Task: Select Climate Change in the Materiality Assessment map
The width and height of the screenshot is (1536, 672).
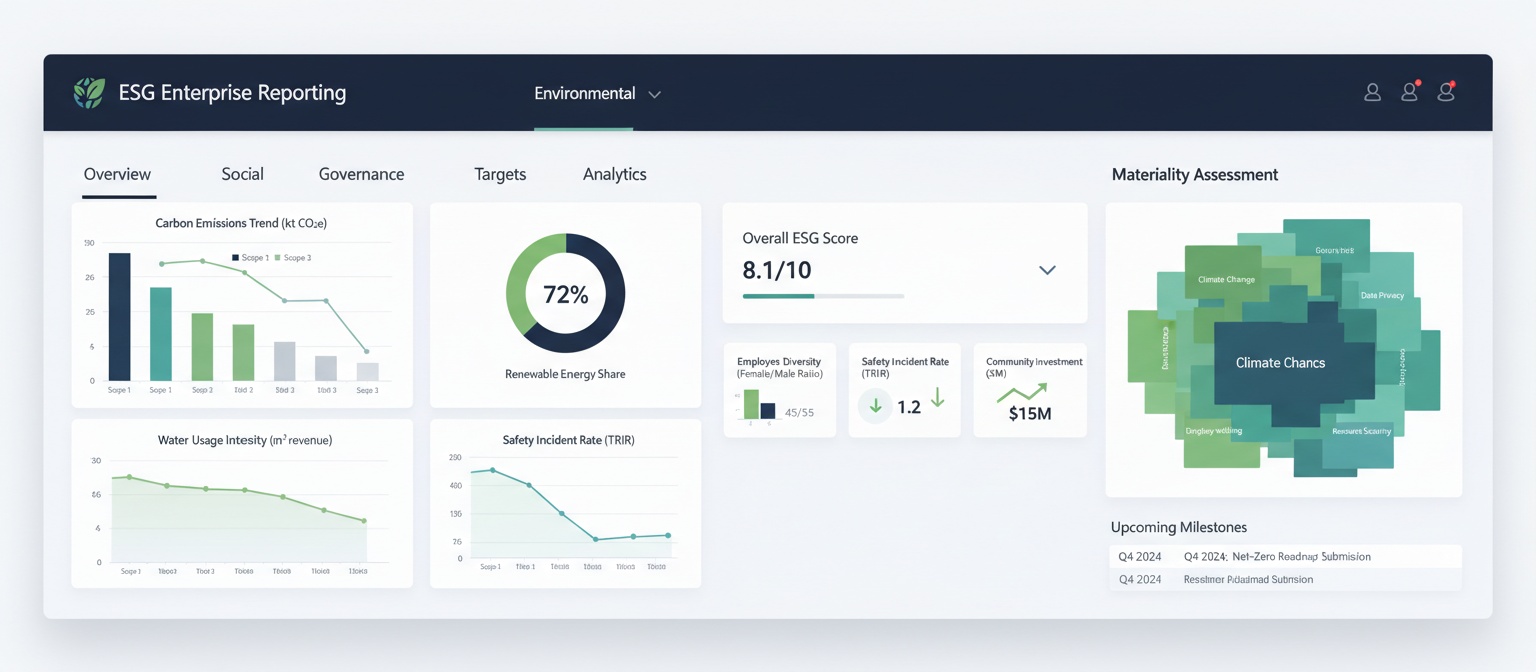Action: pyautogui.click(x=1281, y=362)
